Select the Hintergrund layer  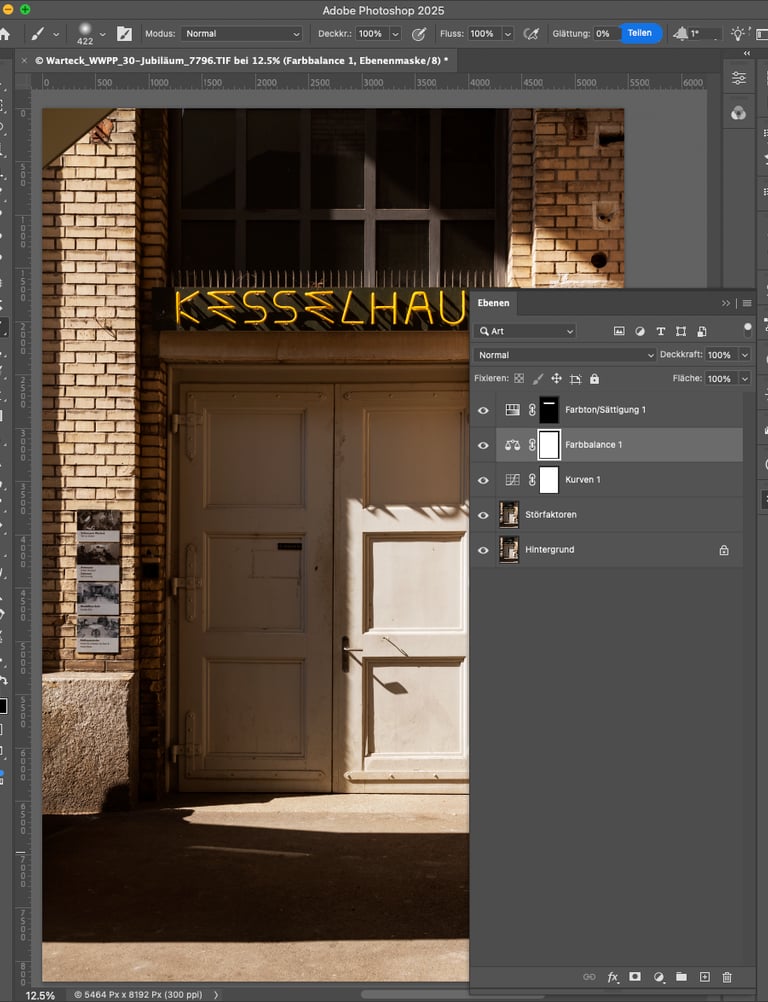point(619,550)
